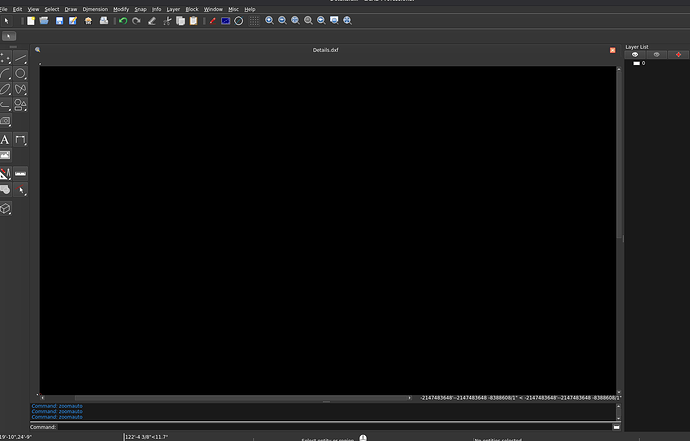
Task: Click the Paste clipboard icon
Action: click(194, 21)
